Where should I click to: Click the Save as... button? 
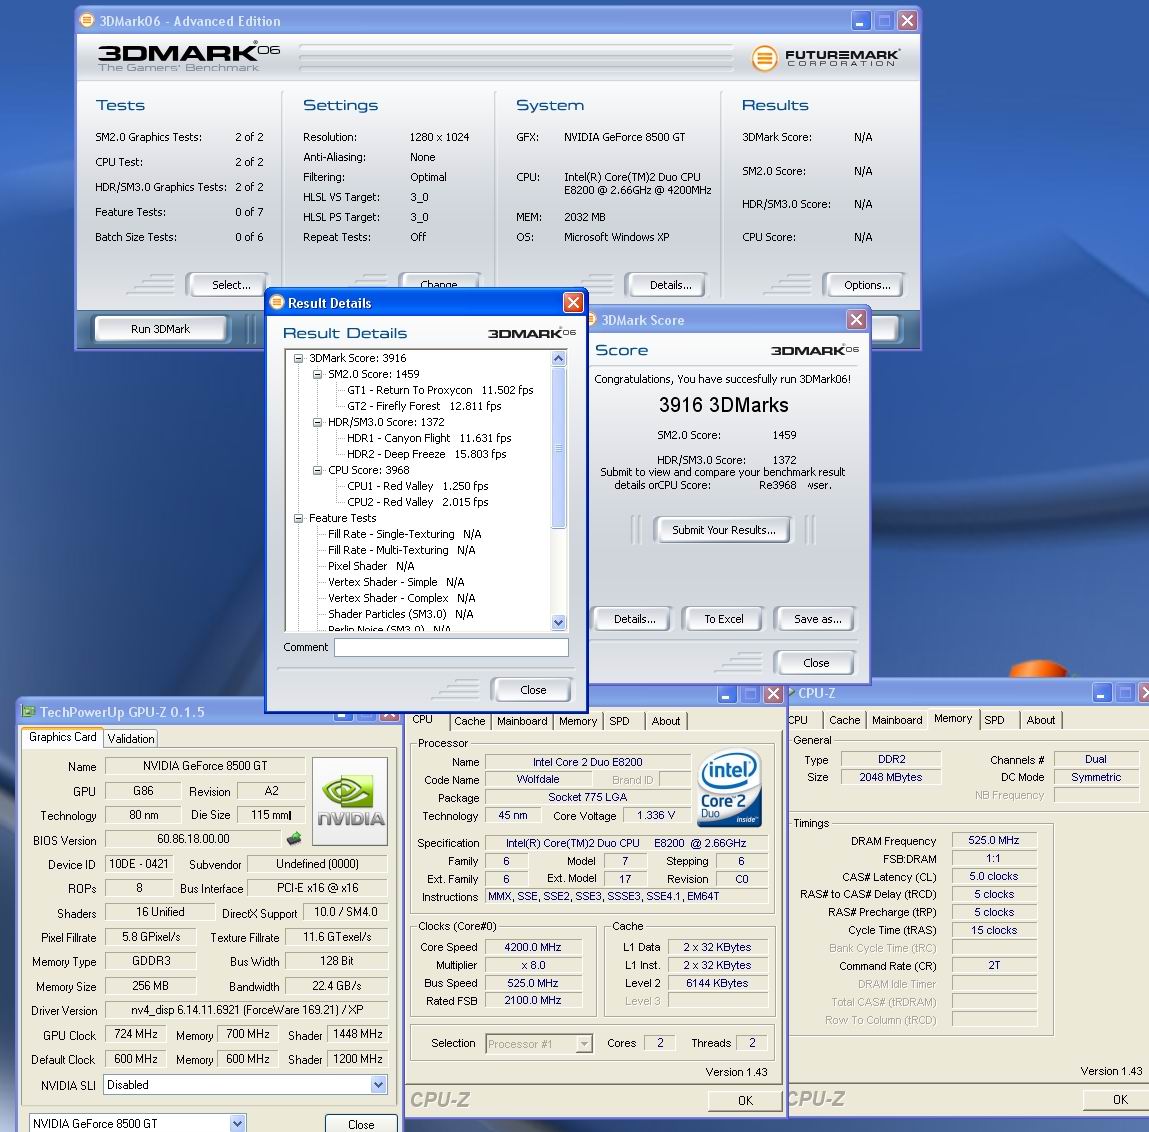818,619
